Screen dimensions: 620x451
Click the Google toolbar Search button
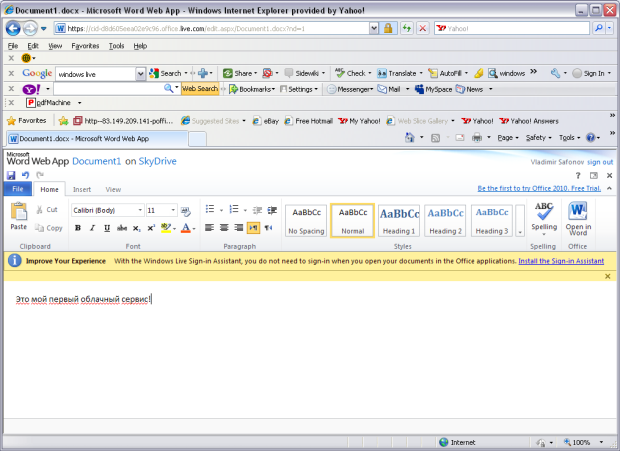coord(166,73)
